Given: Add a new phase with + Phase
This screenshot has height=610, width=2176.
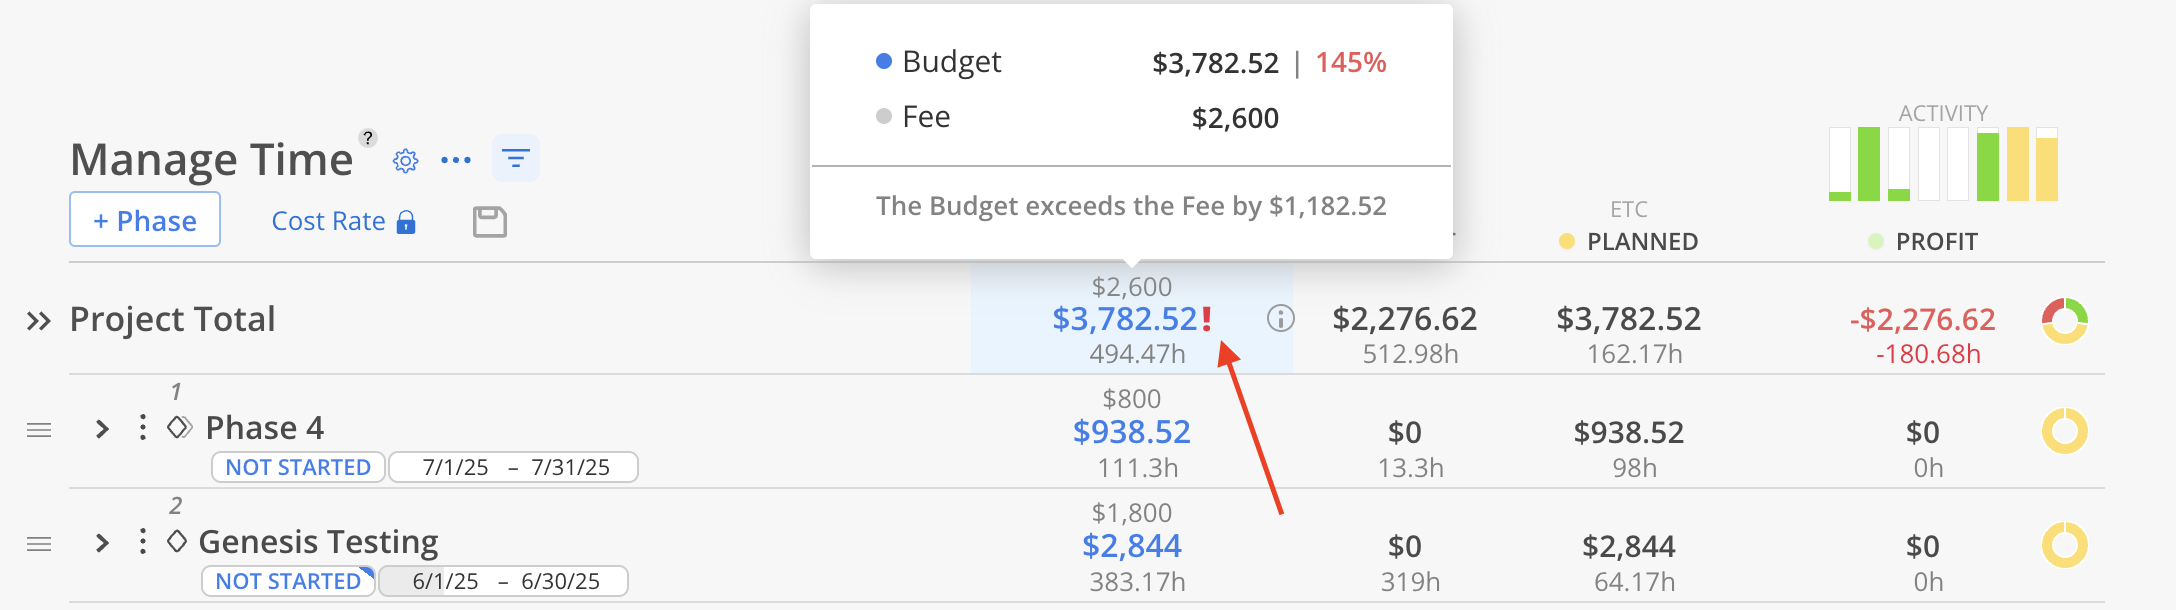Looking at the screenshot, I should tap(145, 220).
